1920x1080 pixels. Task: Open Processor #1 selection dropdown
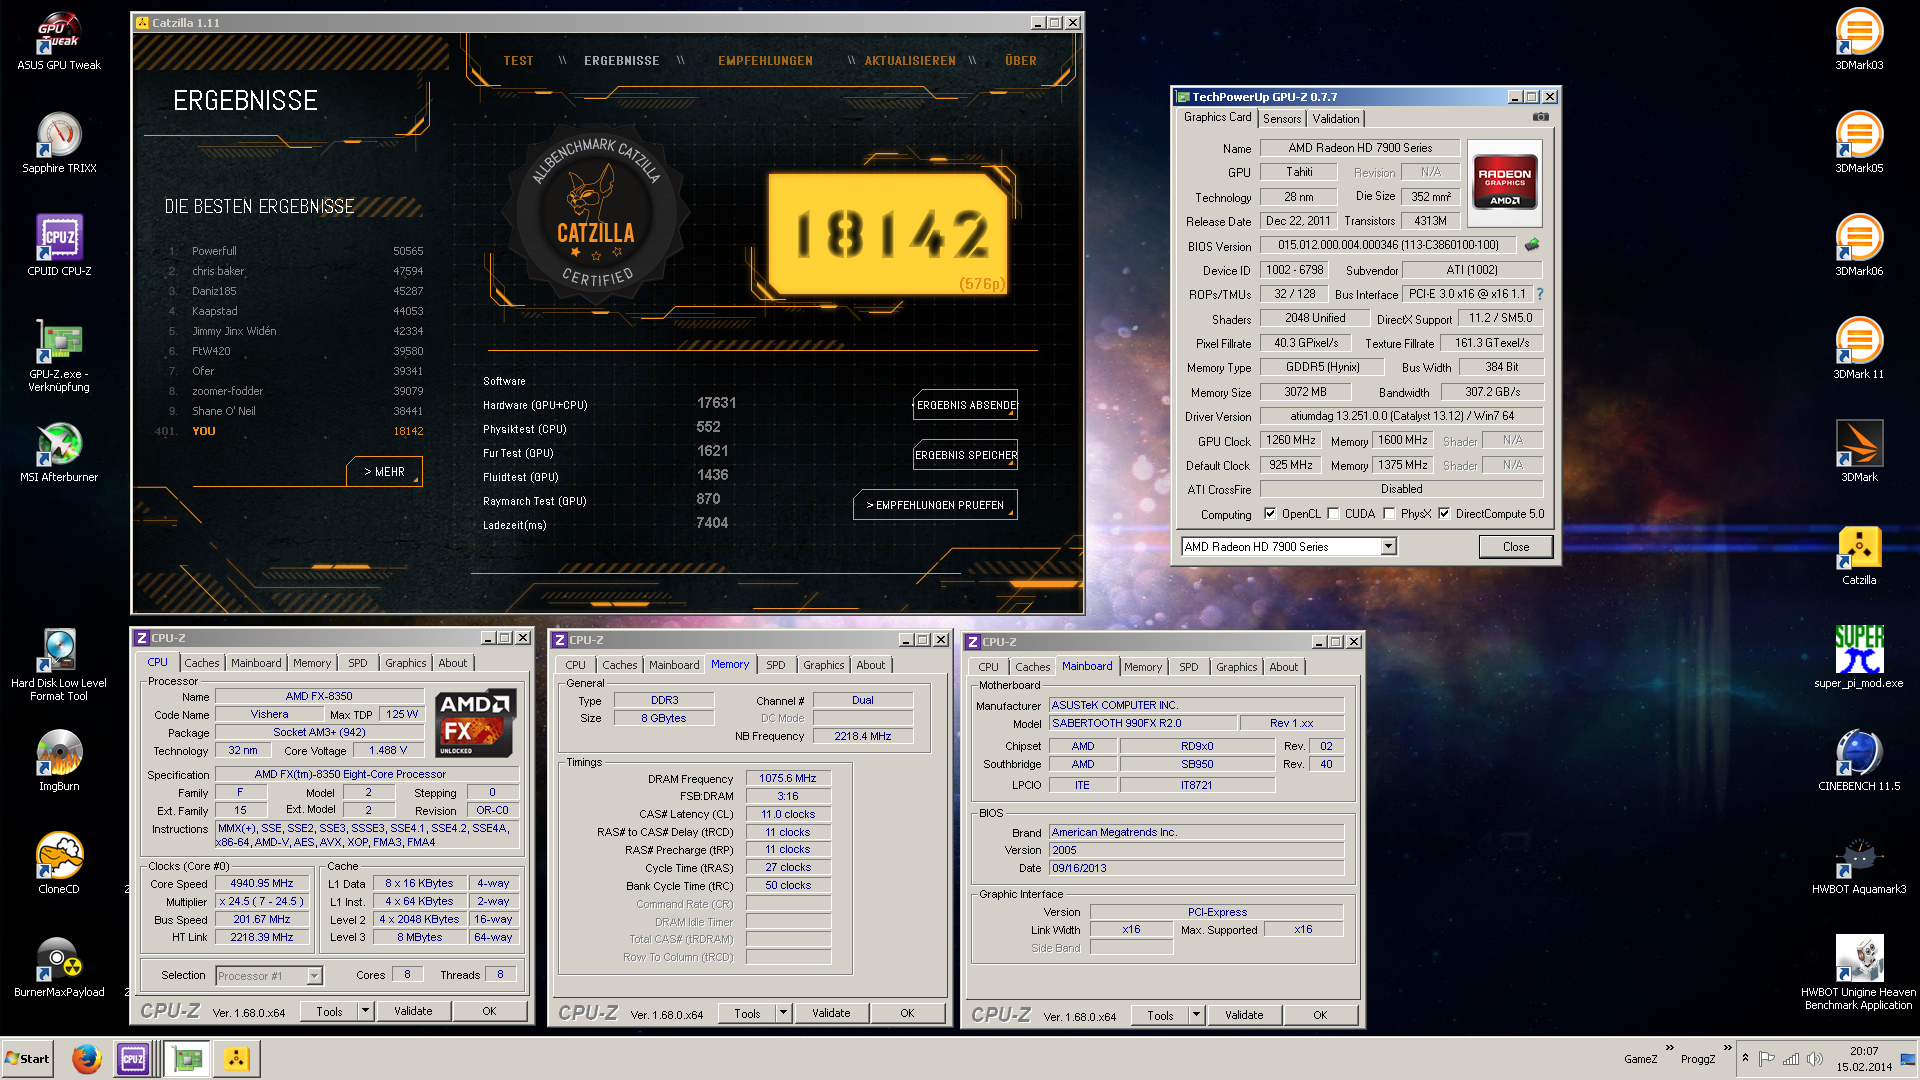pyautogui.click(x=314, y=975)
